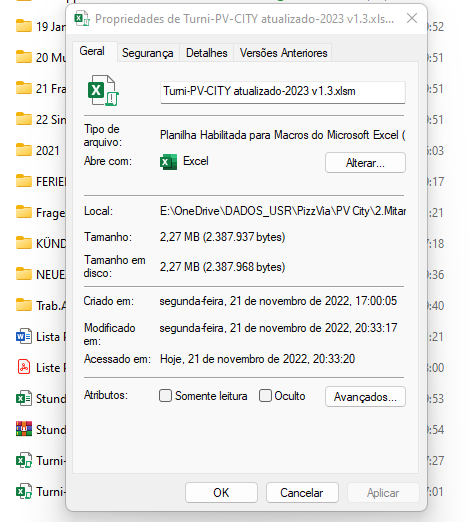Select the '19 Jar' folder icon in Explorer

click(x=24, y=26)
